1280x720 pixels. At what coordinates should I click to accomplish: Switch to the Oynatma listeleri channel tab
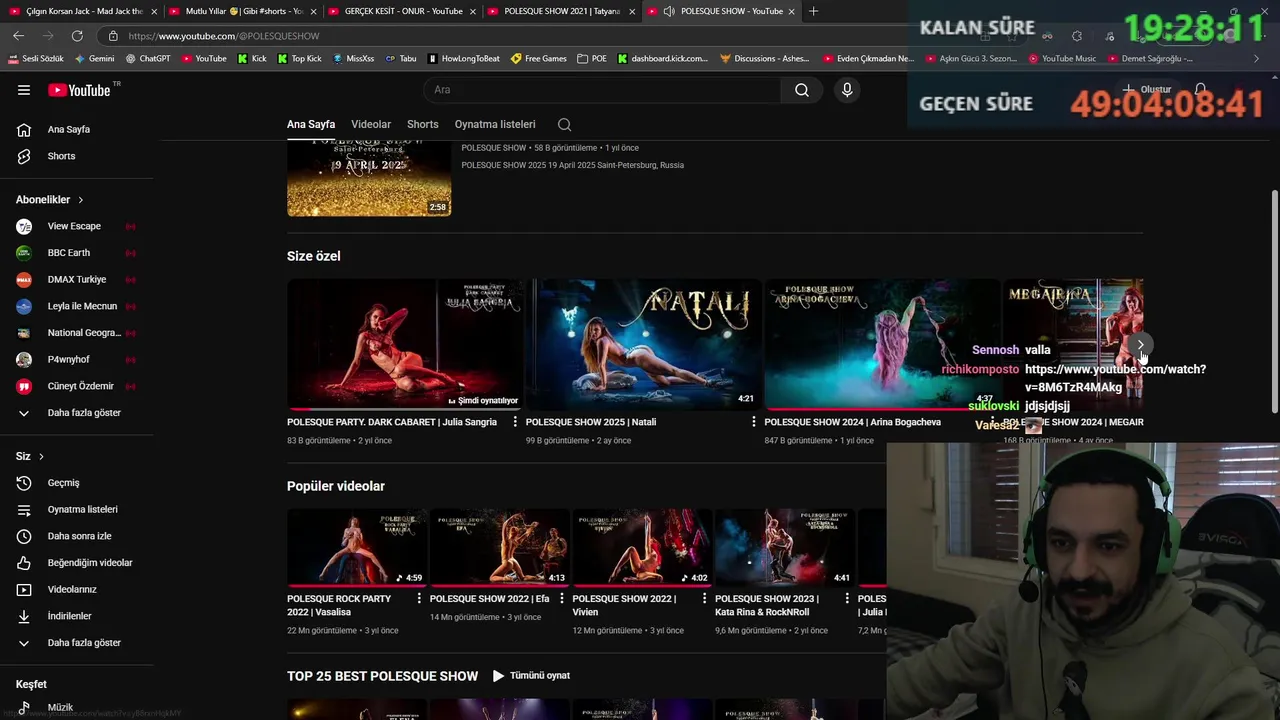495,125
